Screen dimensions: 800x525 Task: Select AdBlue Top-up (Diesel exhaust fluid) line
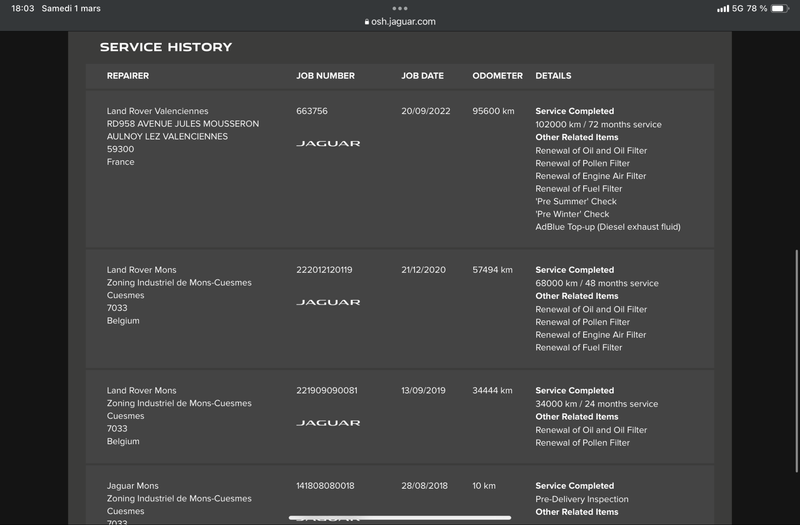pyautogui.click(x=608, y=227)
